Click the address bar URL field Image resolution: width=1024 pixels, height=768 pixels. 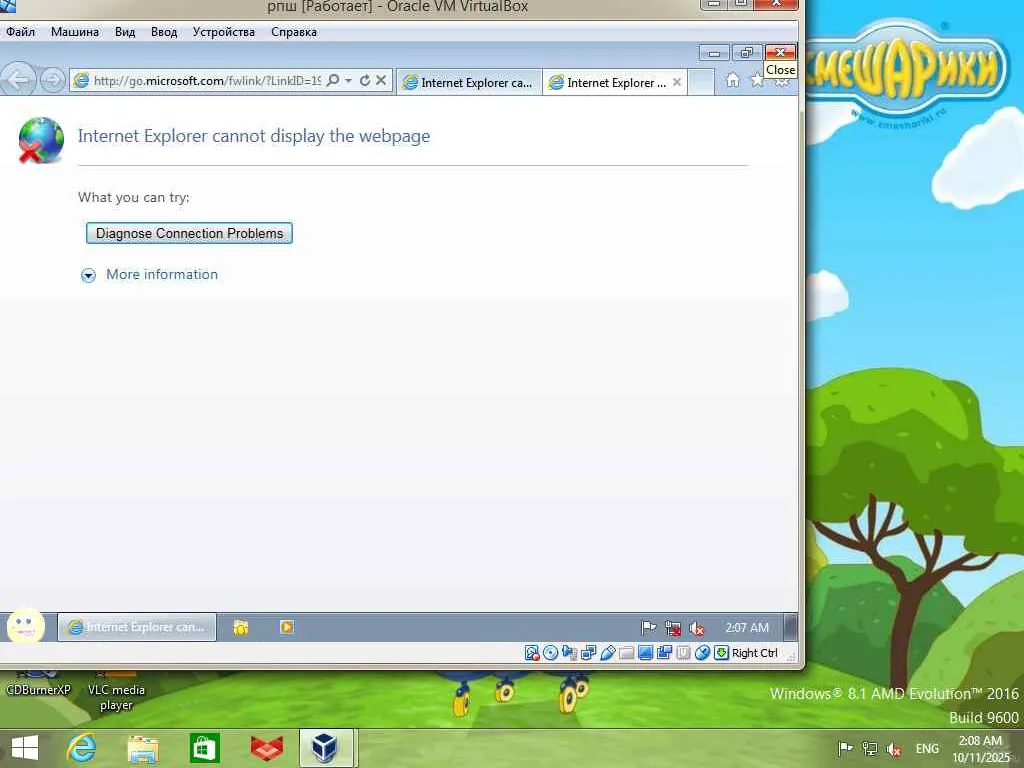click(x=206, y=80)
